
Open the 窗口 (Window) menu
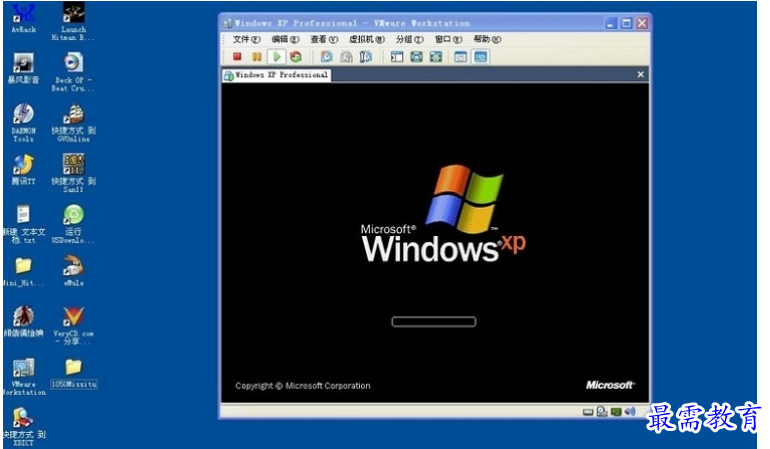448,39
